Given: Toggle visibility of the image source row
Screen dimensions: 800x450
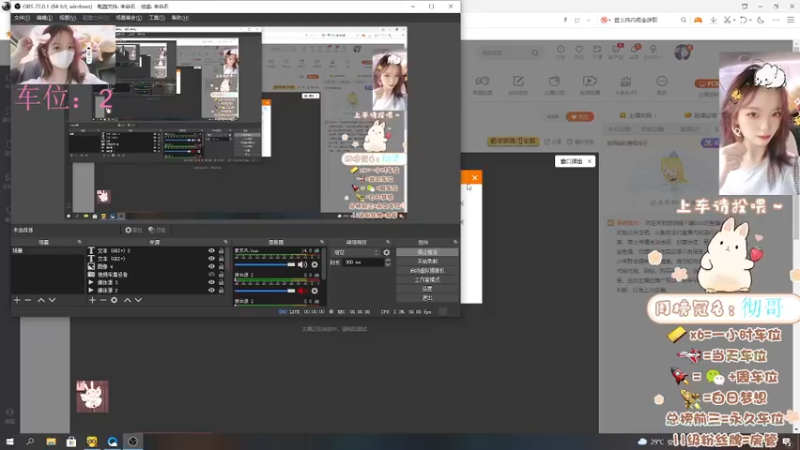Looking at the screenshot, I should pos(211,266).
